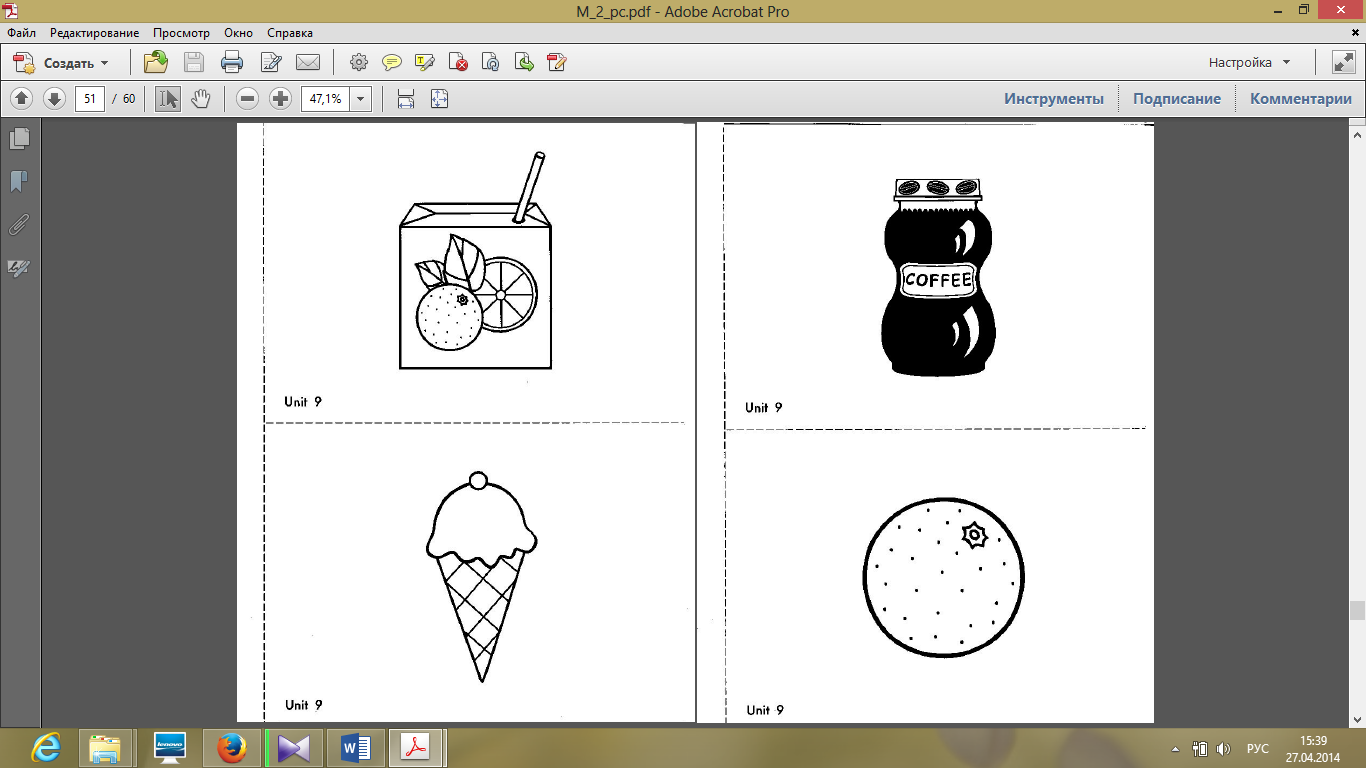Show the Signatures panel
Viewport: 1366px width, 768px height.
click(19, 268)
